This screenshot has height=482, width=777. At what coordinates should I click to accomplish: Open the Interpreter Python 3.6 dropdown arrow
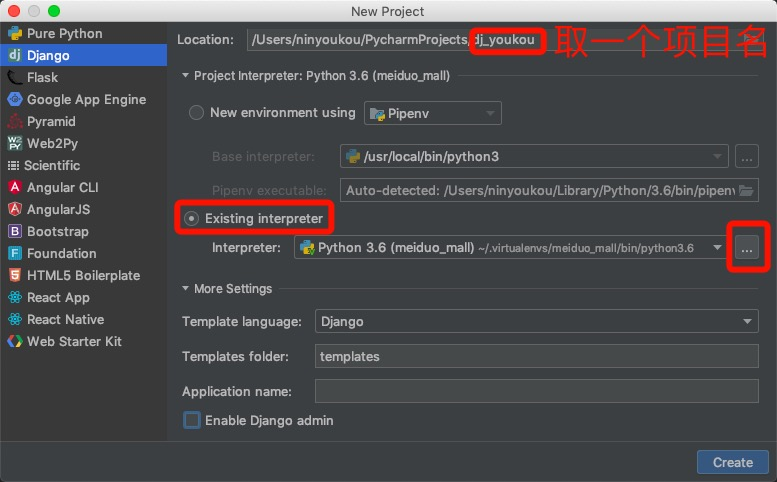pyautogui.click(x=717, y=247)
